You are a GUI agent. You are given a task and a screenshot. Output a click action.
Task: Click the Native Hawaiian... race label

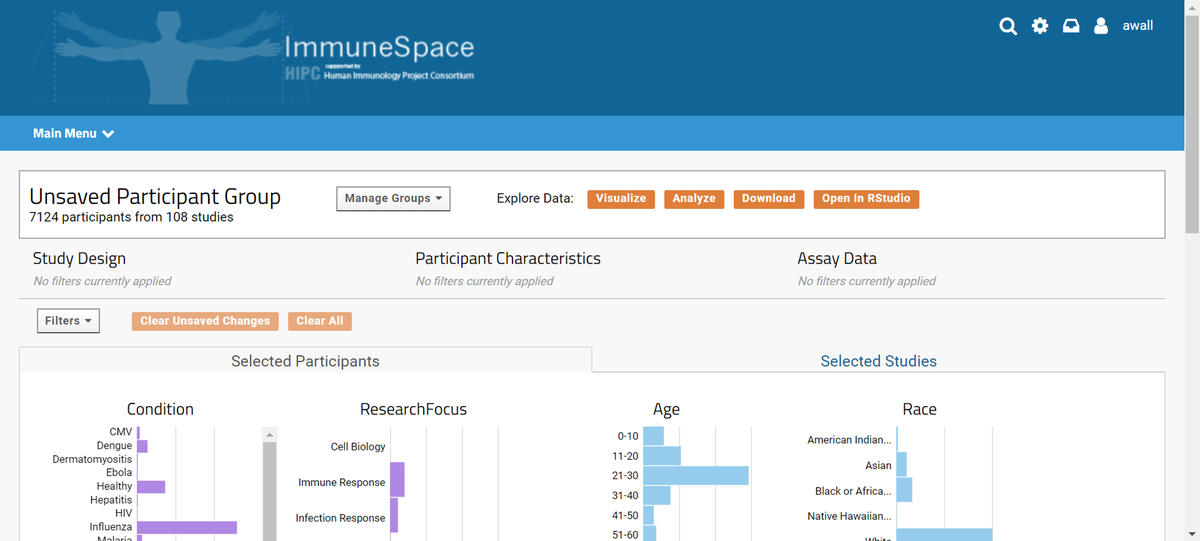[849, 516]
